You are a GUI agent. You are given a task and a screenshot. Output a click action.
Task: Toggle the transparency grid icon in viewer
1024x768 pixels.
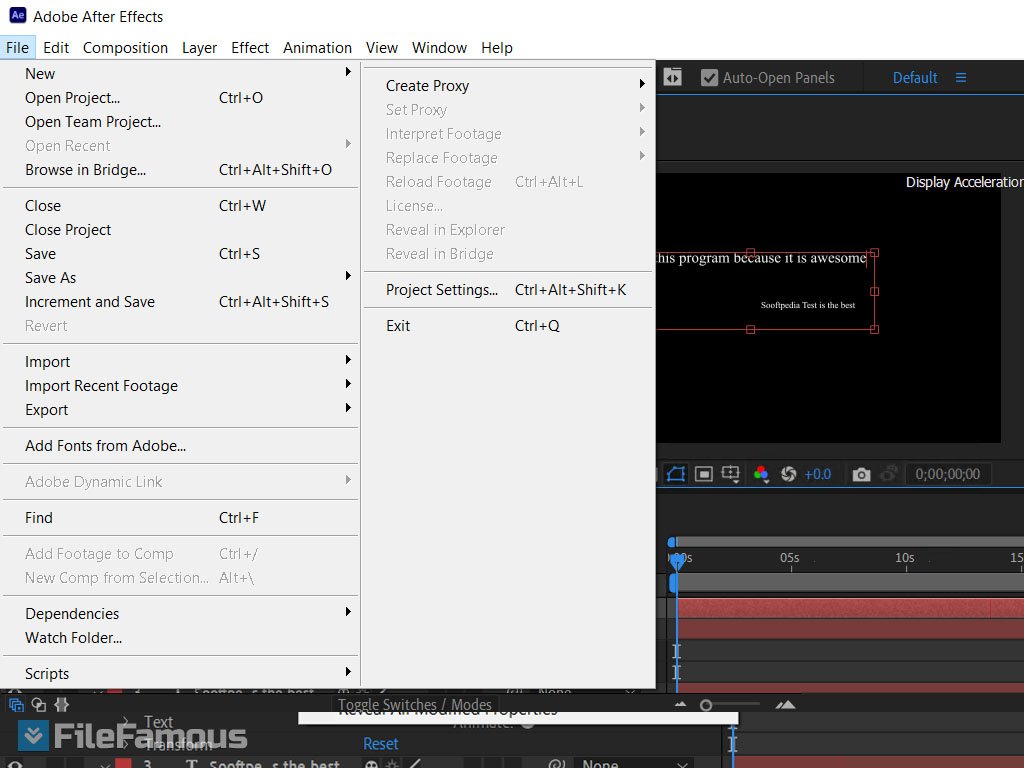pyautogui.click(x=703, y=474)
